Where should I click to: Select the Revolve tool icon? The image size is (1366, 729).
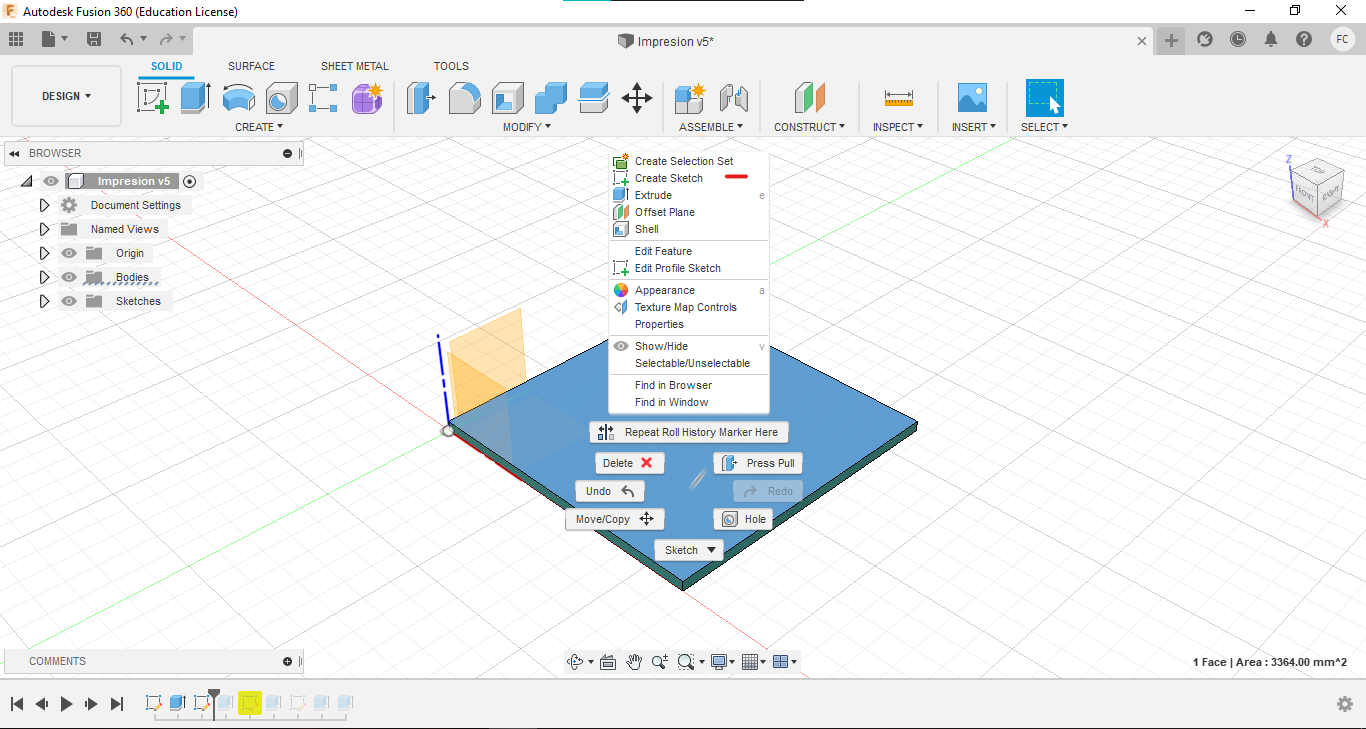coord(238,98)
